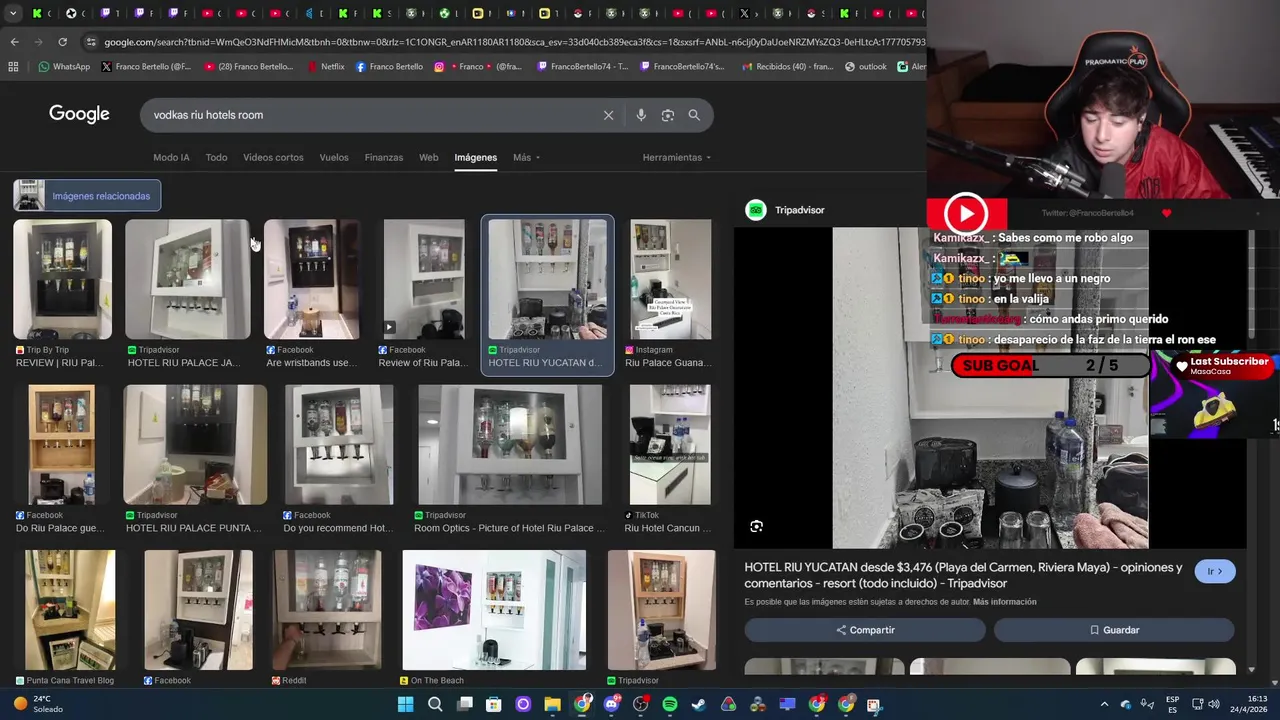Click the scroll-down arrow in the preview panel
The height and width of the screenshot is (720, 1280).
pyautogui.click(x=1252, y=669)
